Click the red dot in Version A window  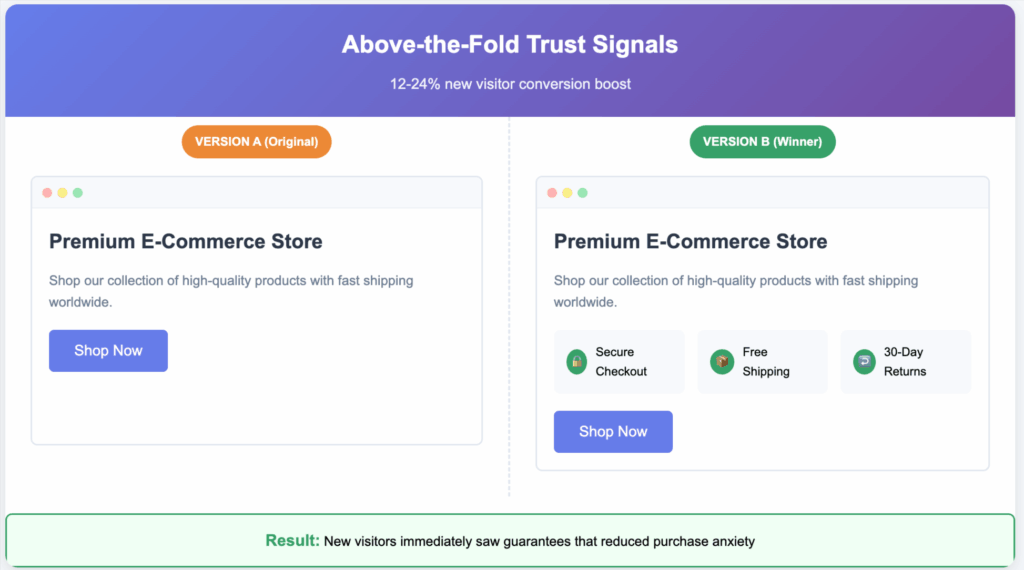point(47,193)
